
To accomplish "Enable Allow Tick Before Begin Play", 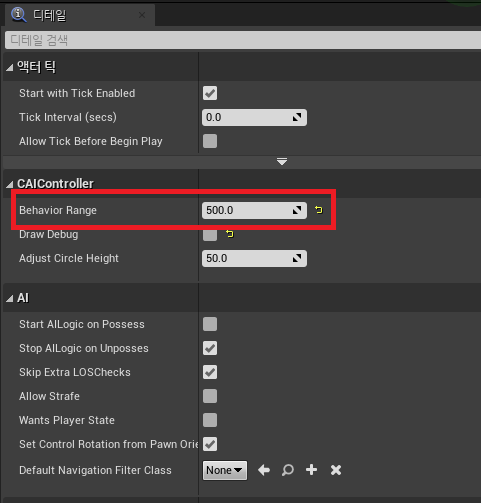I will click(210, 141).
